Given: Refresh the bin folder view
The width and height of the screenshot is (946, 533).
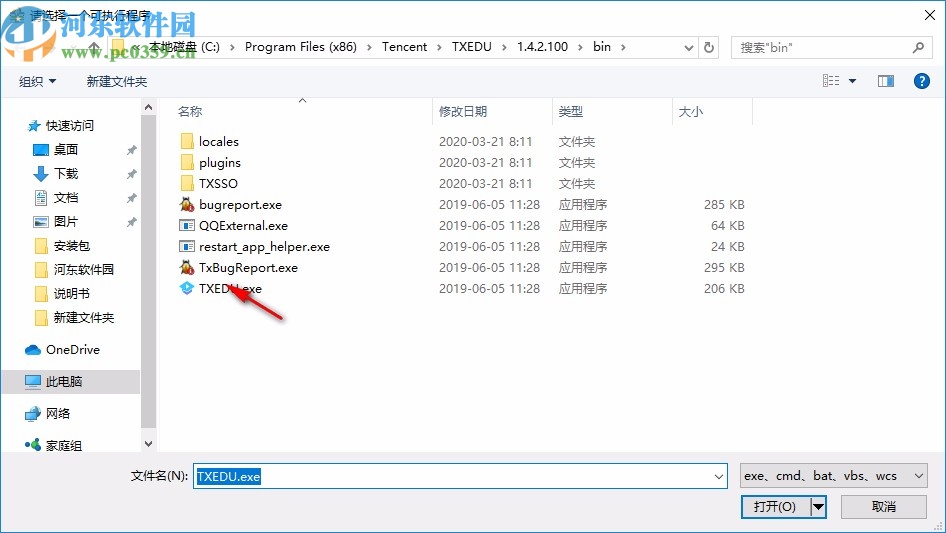Looking at the screenshot, I should point(710,47).
